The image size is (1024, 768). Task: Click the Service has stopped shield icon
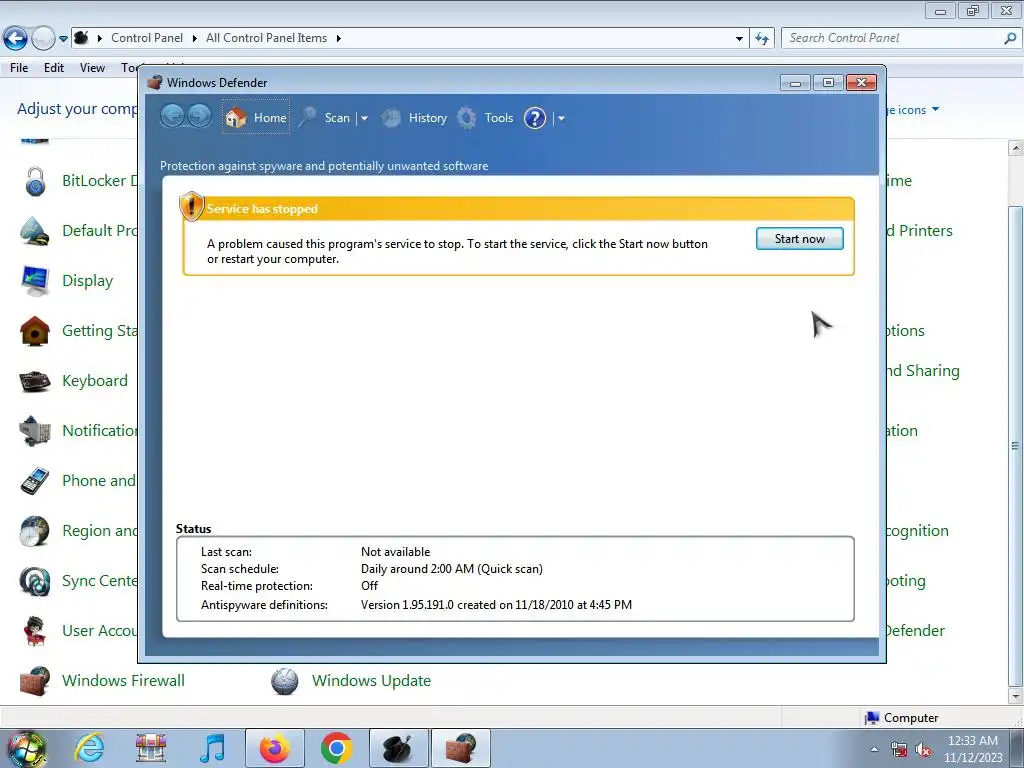(x=191, y=206)
